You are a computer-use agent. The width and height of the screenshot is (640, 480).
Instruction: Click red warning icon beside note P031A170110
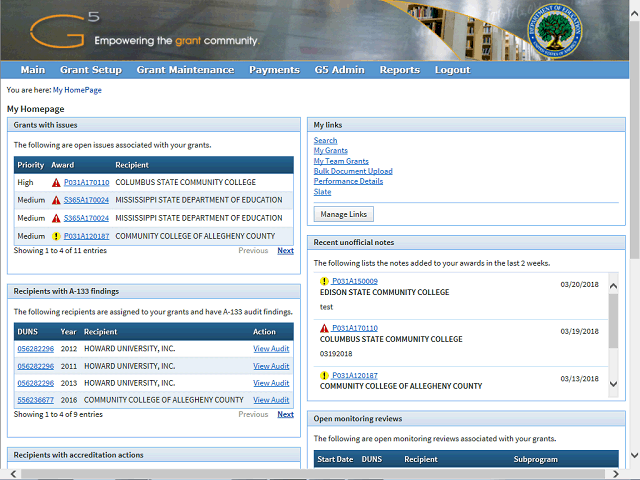point(324,328)
